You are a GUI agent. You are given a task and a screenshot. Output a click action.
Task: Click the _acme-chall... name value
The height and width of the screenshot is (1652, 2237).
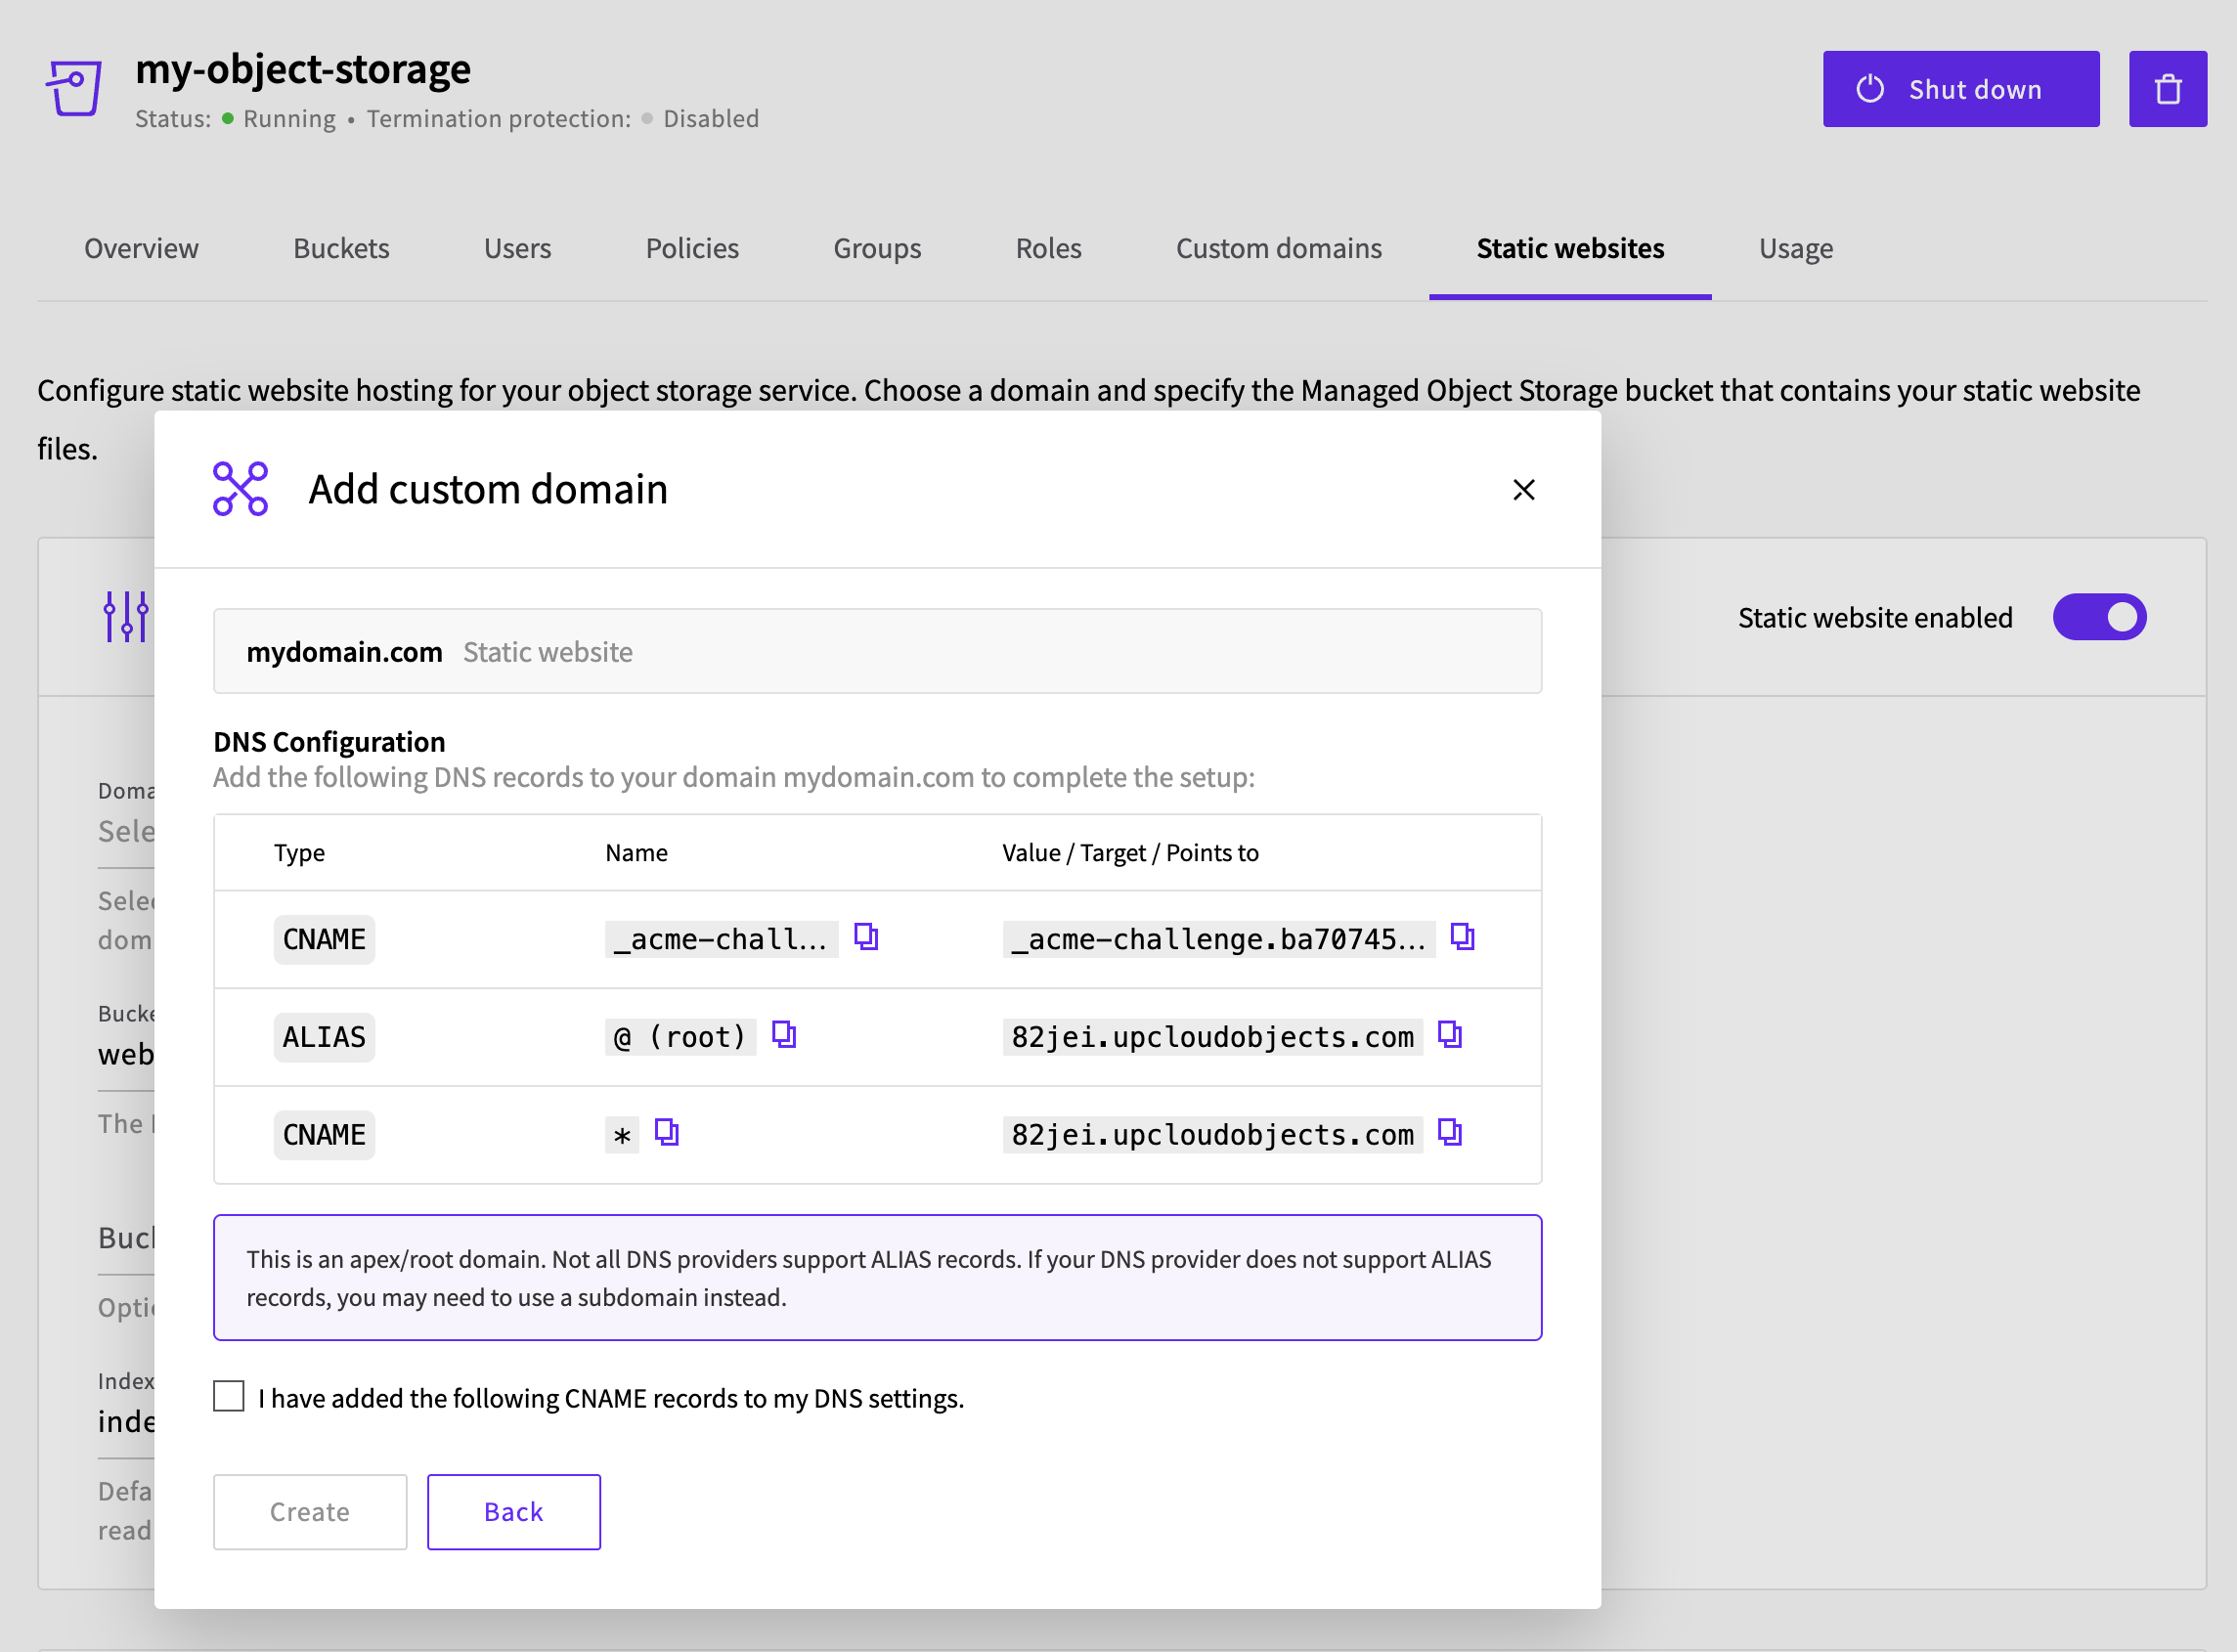[721, 939]
